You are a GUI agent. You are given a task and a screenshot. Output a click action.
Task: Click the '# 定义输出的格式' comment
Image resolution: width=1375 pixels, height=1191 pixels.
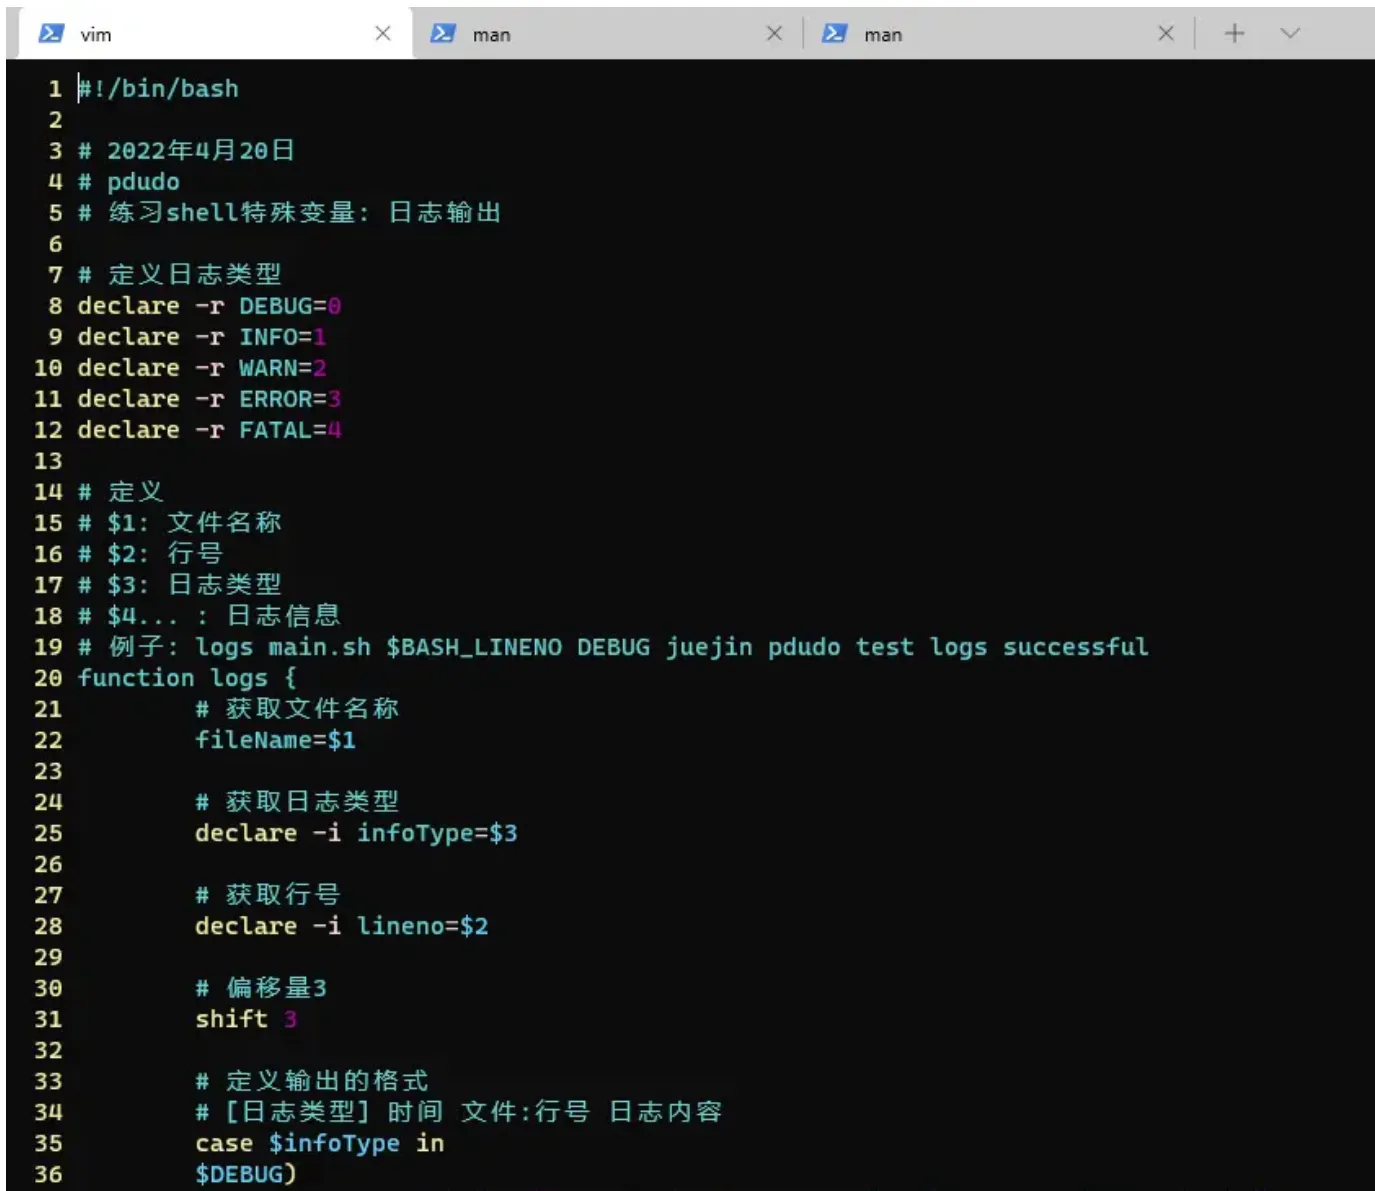coord(312,1081)
